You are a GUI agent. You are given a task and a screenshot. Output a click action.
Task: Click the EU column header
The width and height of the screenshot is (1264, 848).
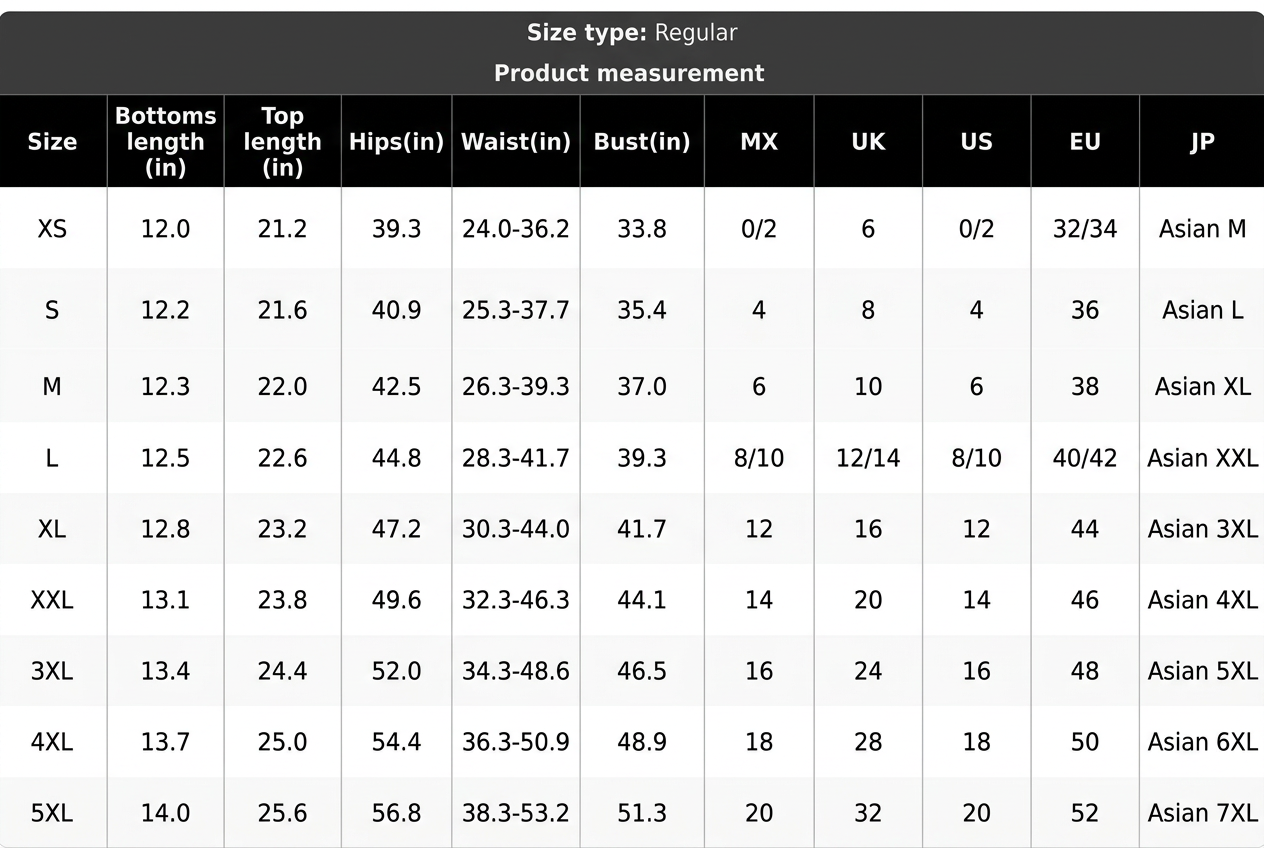tap(1085, 142)
